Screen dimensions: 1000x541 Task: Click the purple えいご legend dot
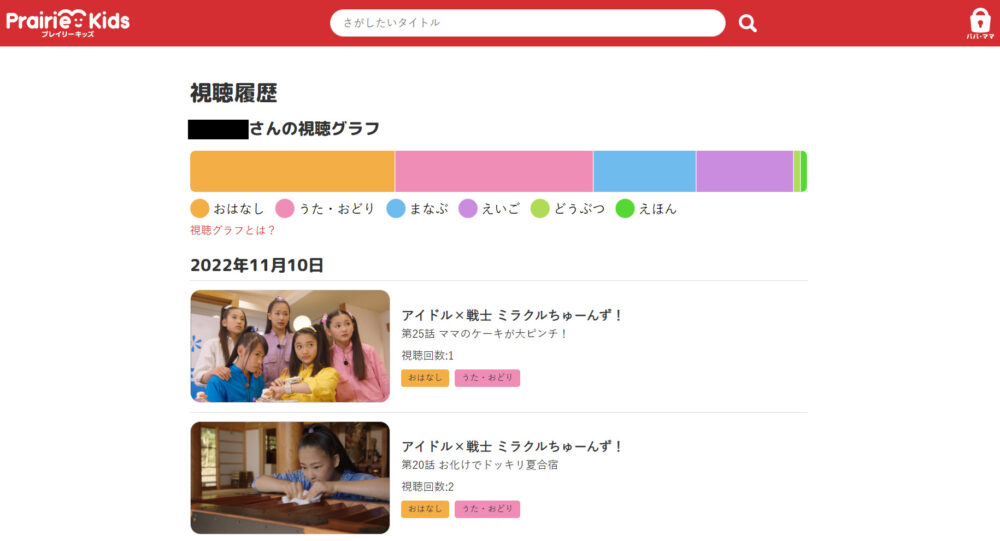tap(468, 209)
